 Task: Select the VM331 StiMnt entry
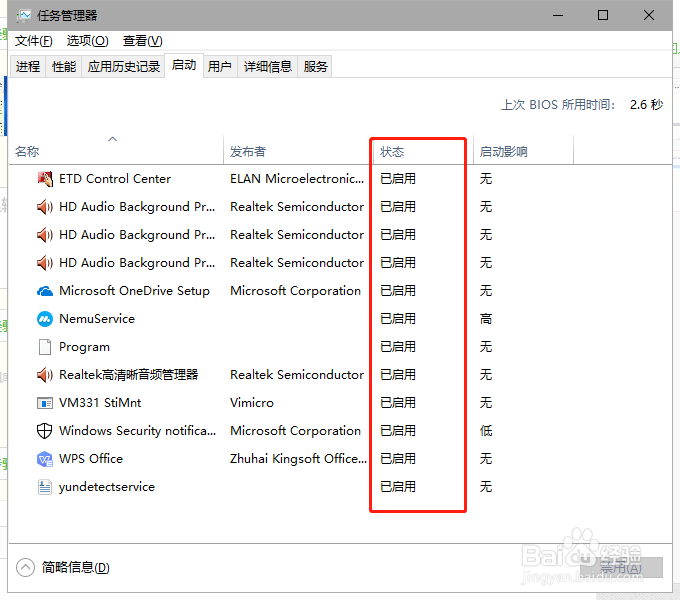coord(100,403)
